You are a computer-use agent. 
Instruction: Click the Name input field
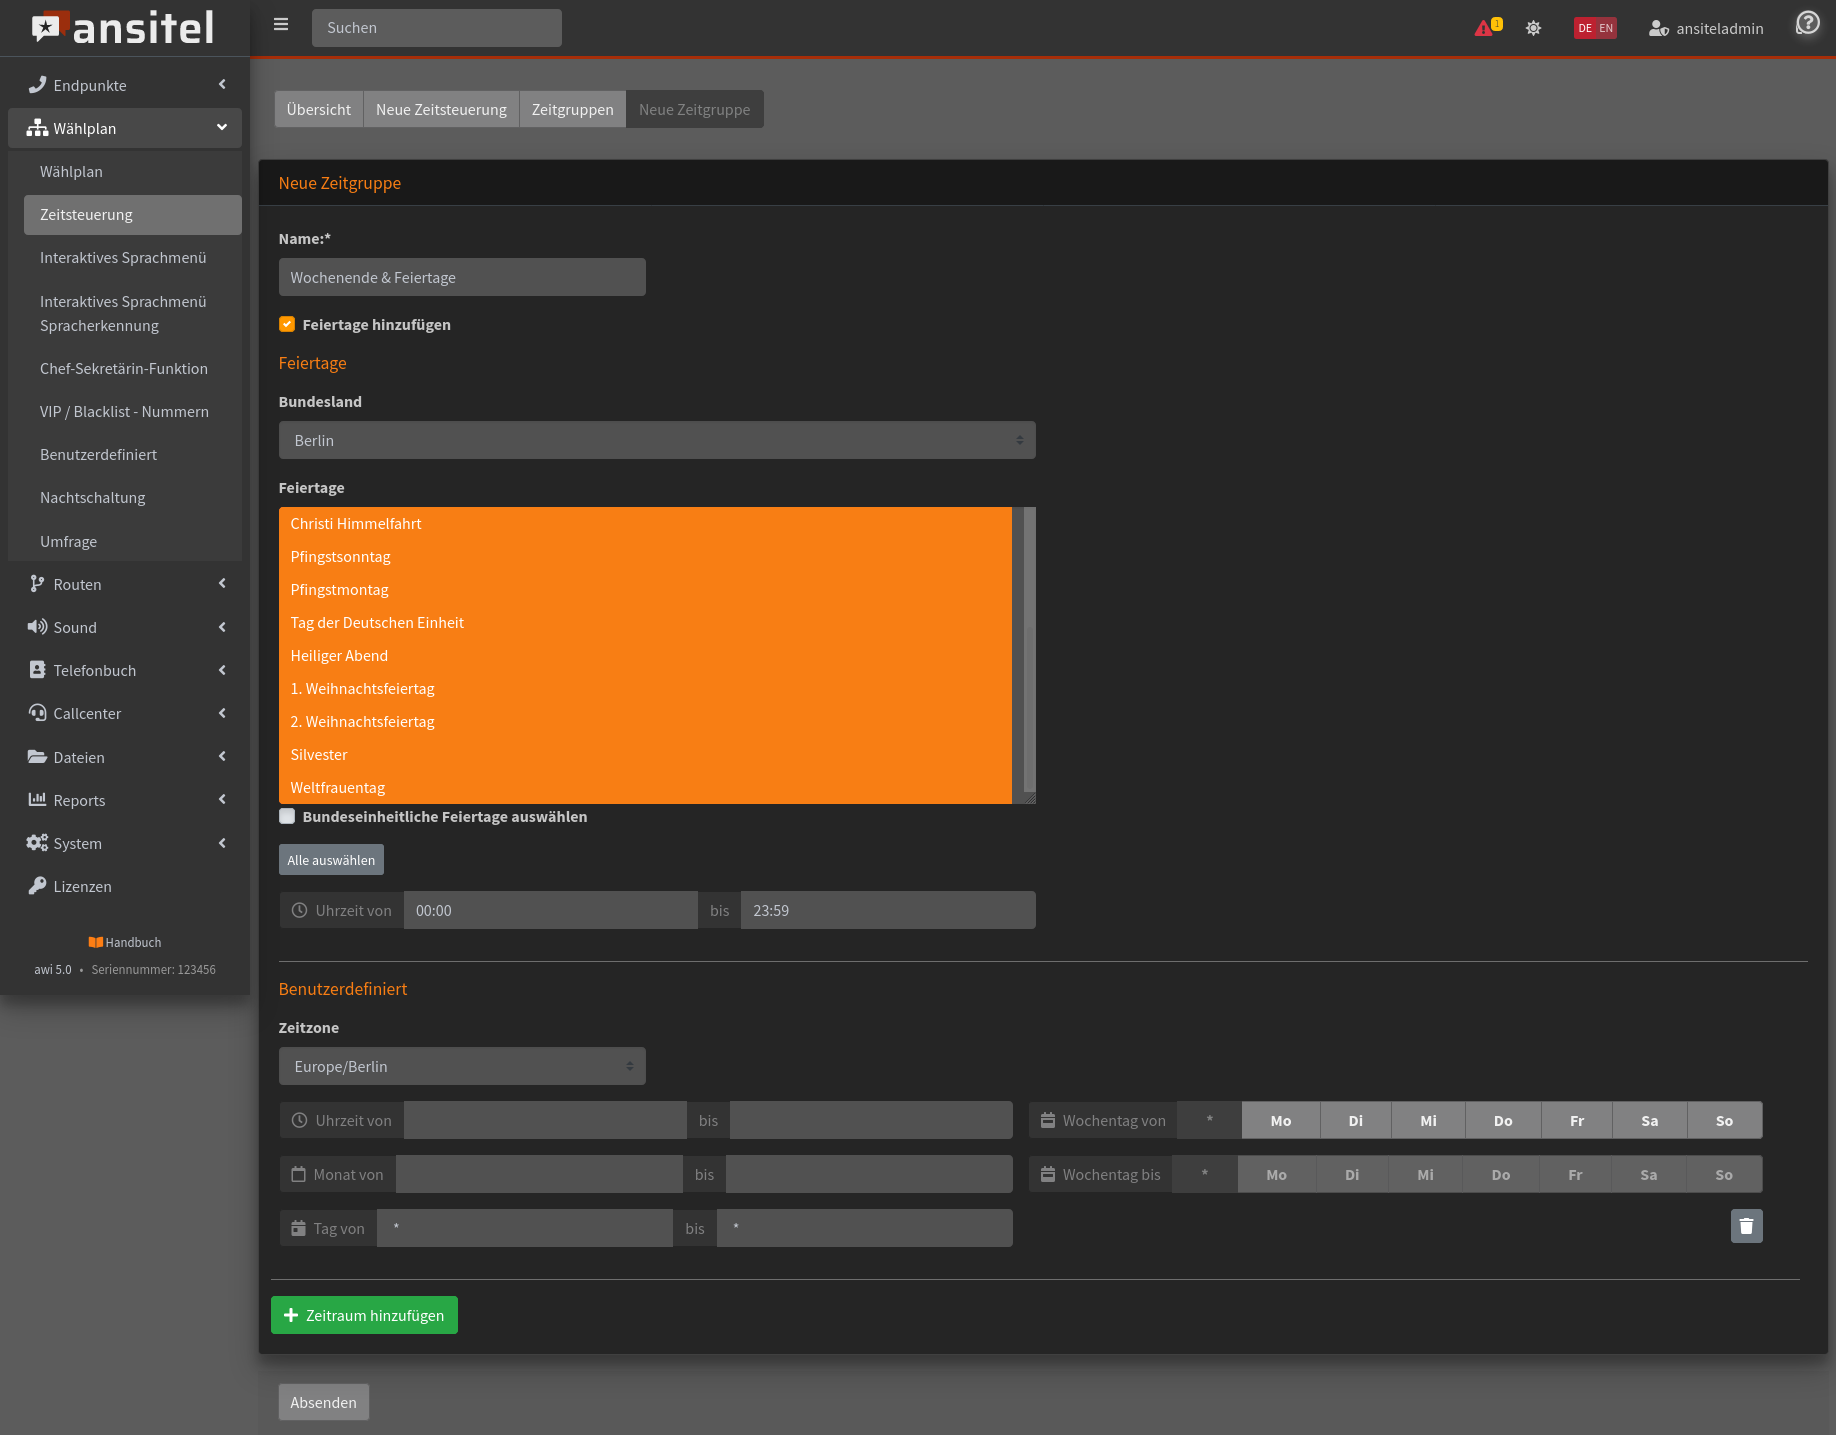click(x=461, y=277)
